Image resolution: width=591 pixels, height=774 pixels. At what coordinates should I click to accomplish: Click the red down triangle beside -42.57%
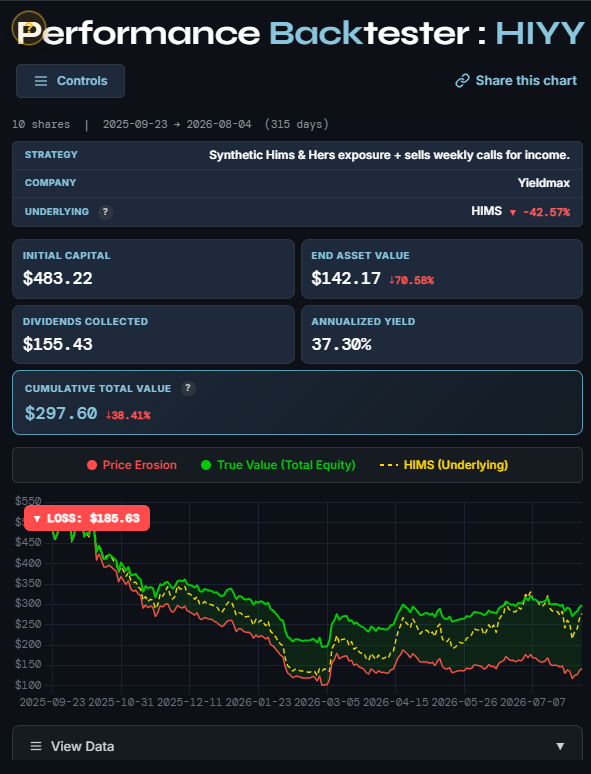tap(512, 213)
